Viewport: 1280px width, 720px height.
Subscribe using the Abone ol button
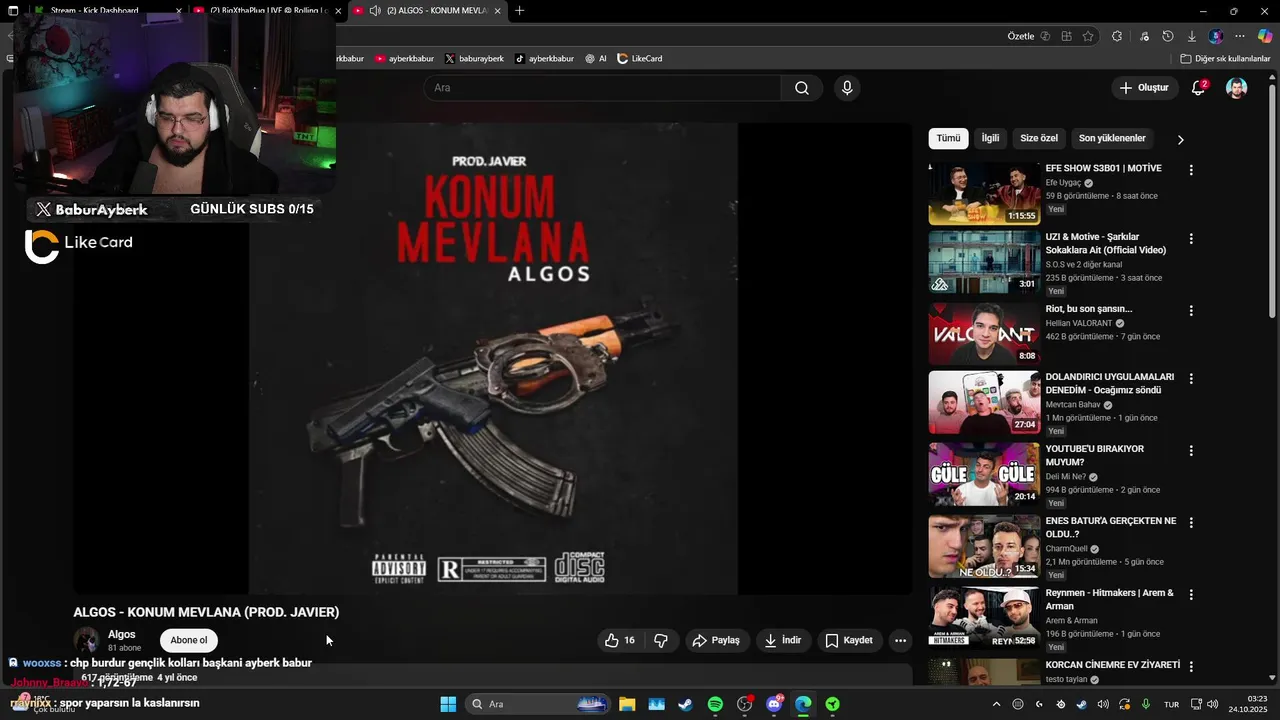(x=189, y=640)
